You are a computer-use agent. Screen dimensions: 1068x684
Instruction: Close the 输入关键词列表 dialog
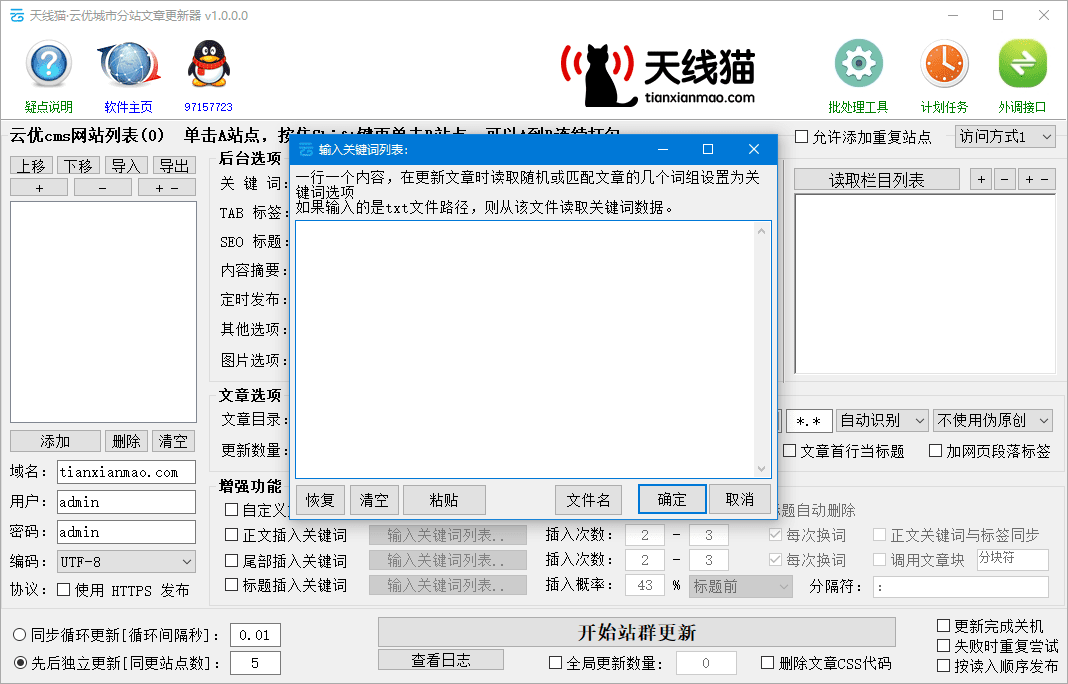(x=753, y=149)
